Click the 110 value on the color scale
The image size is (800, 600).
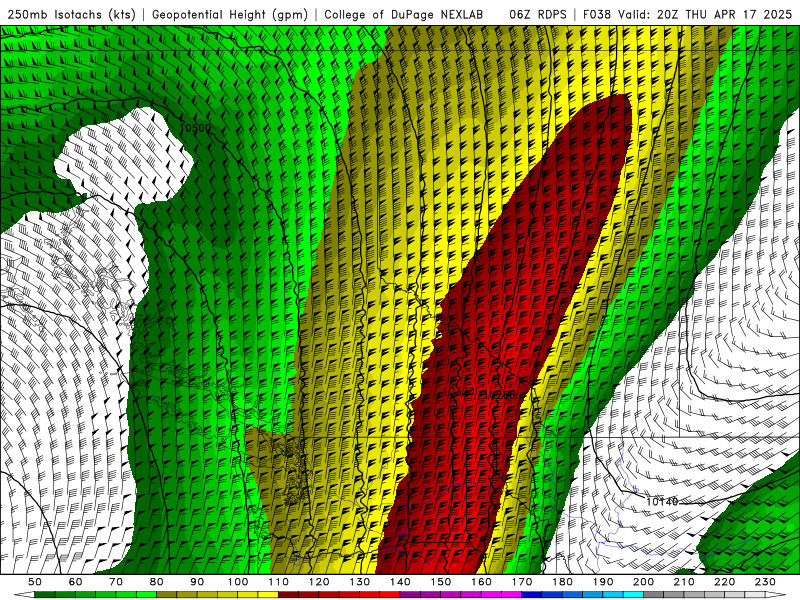[279, 582]
